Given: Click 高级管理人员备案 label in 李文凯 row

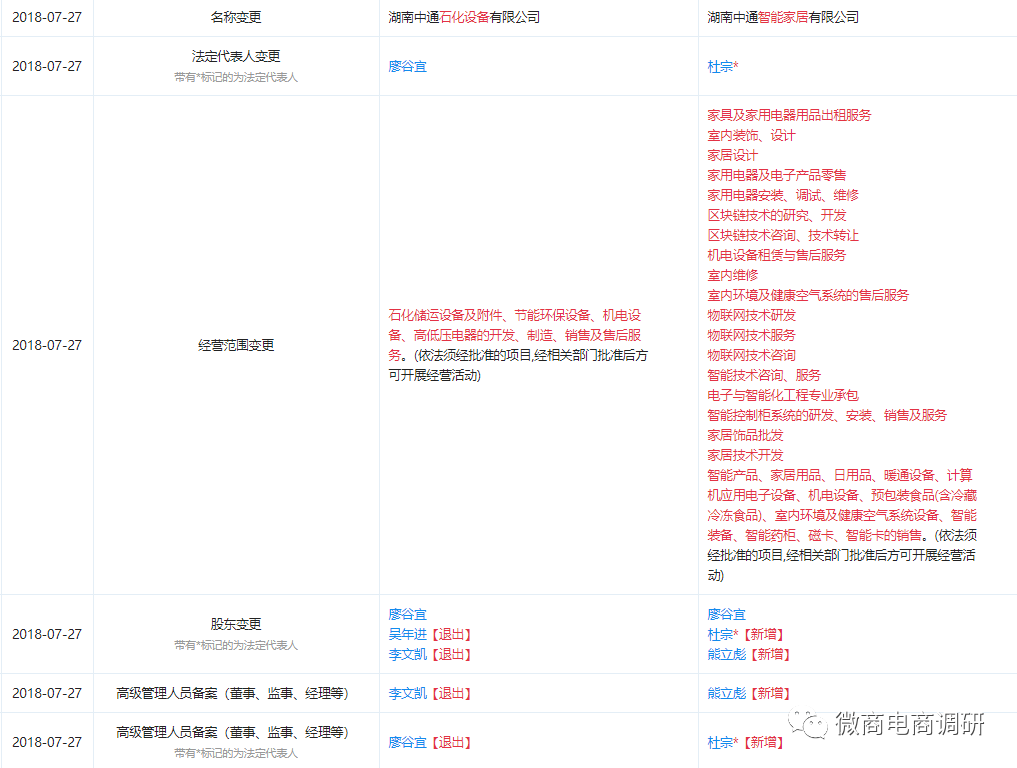Looking at the screenshot, I should click(x=232, y=693).
